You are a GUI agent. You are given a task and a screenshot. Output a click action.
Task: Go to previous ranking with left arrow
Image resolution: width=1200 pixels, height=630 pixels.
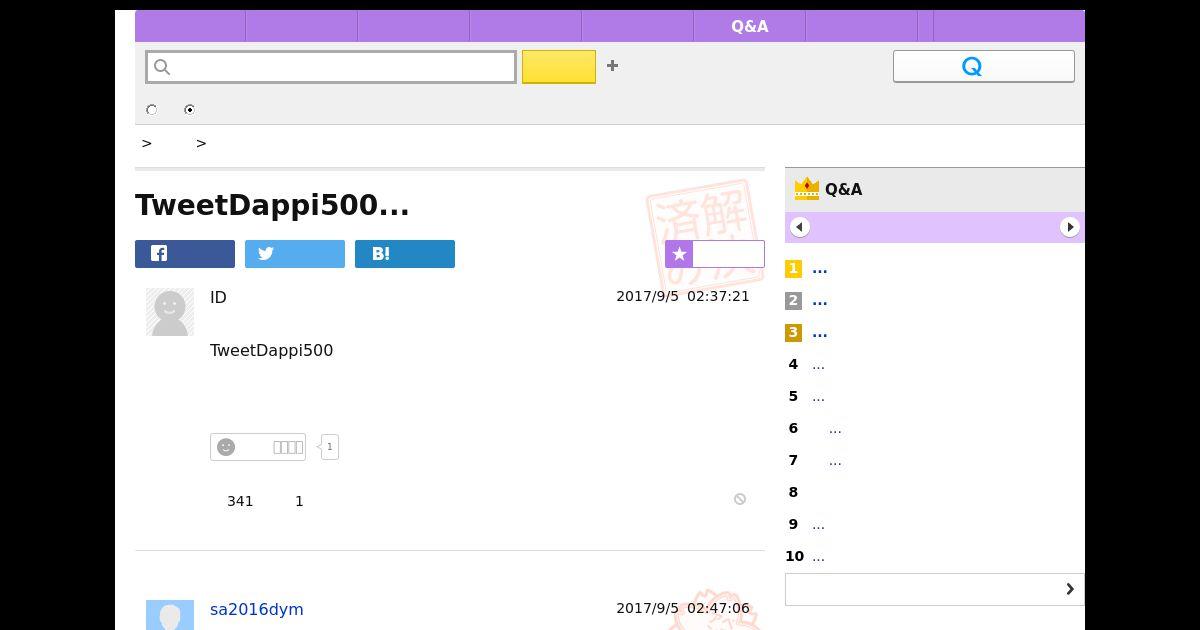[800, 227]
